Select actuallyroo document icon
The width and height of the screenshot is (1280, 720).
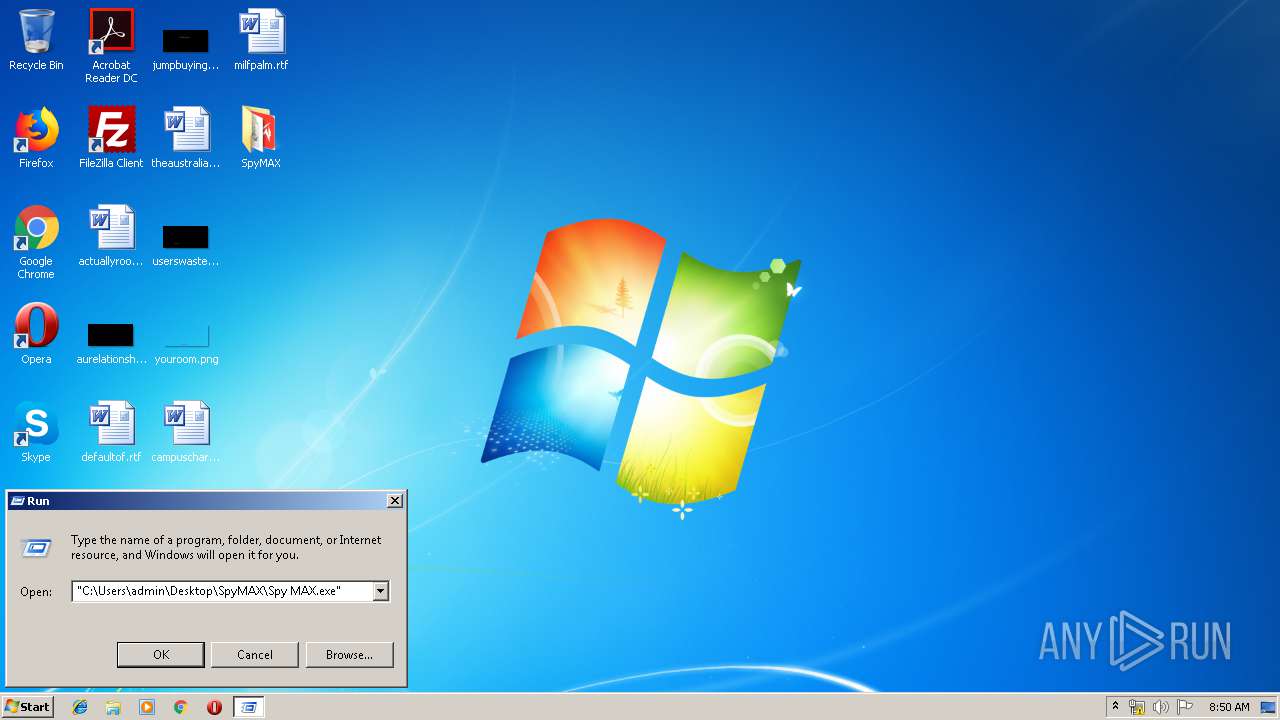[x=111, y=236]
